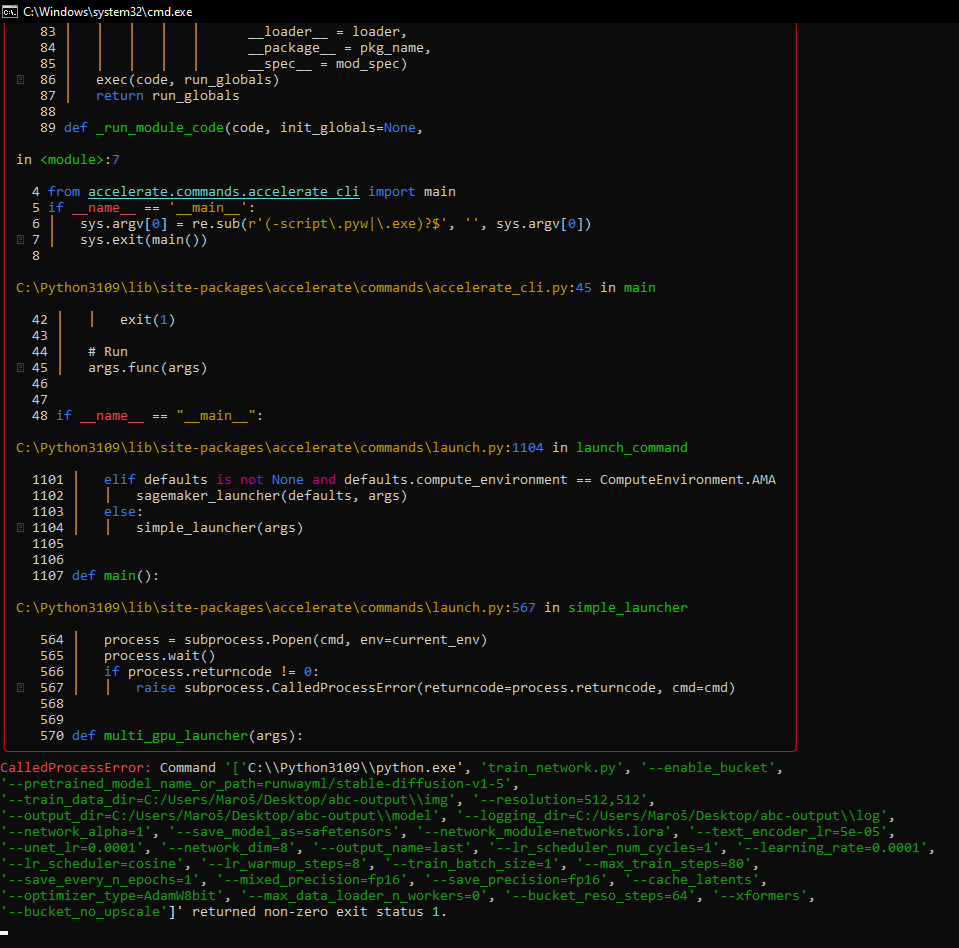This screenshot has width=959, height=948.
Task: Click the red error marker beside line 7
Action: [x=22, y=239]
